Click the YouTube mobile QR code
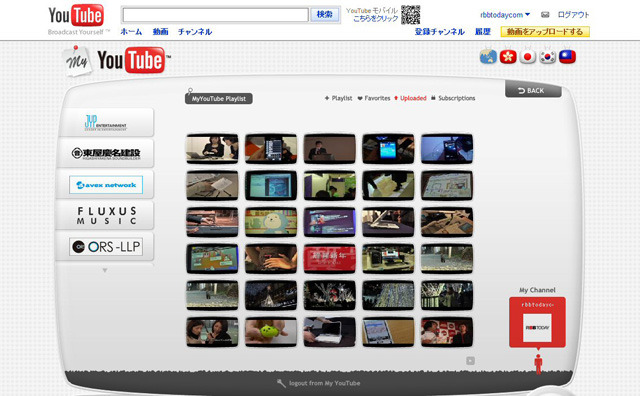The height and width of the screenshot is (396, 640). tap(410, 15)
